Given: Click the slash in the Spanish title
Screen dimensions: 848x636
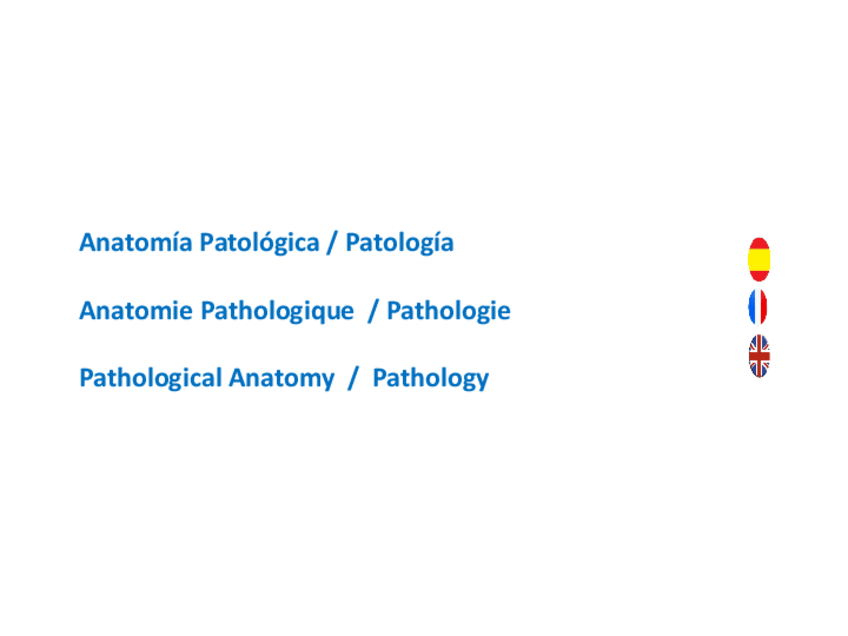Looking at the screenshot, I should 332,243.
